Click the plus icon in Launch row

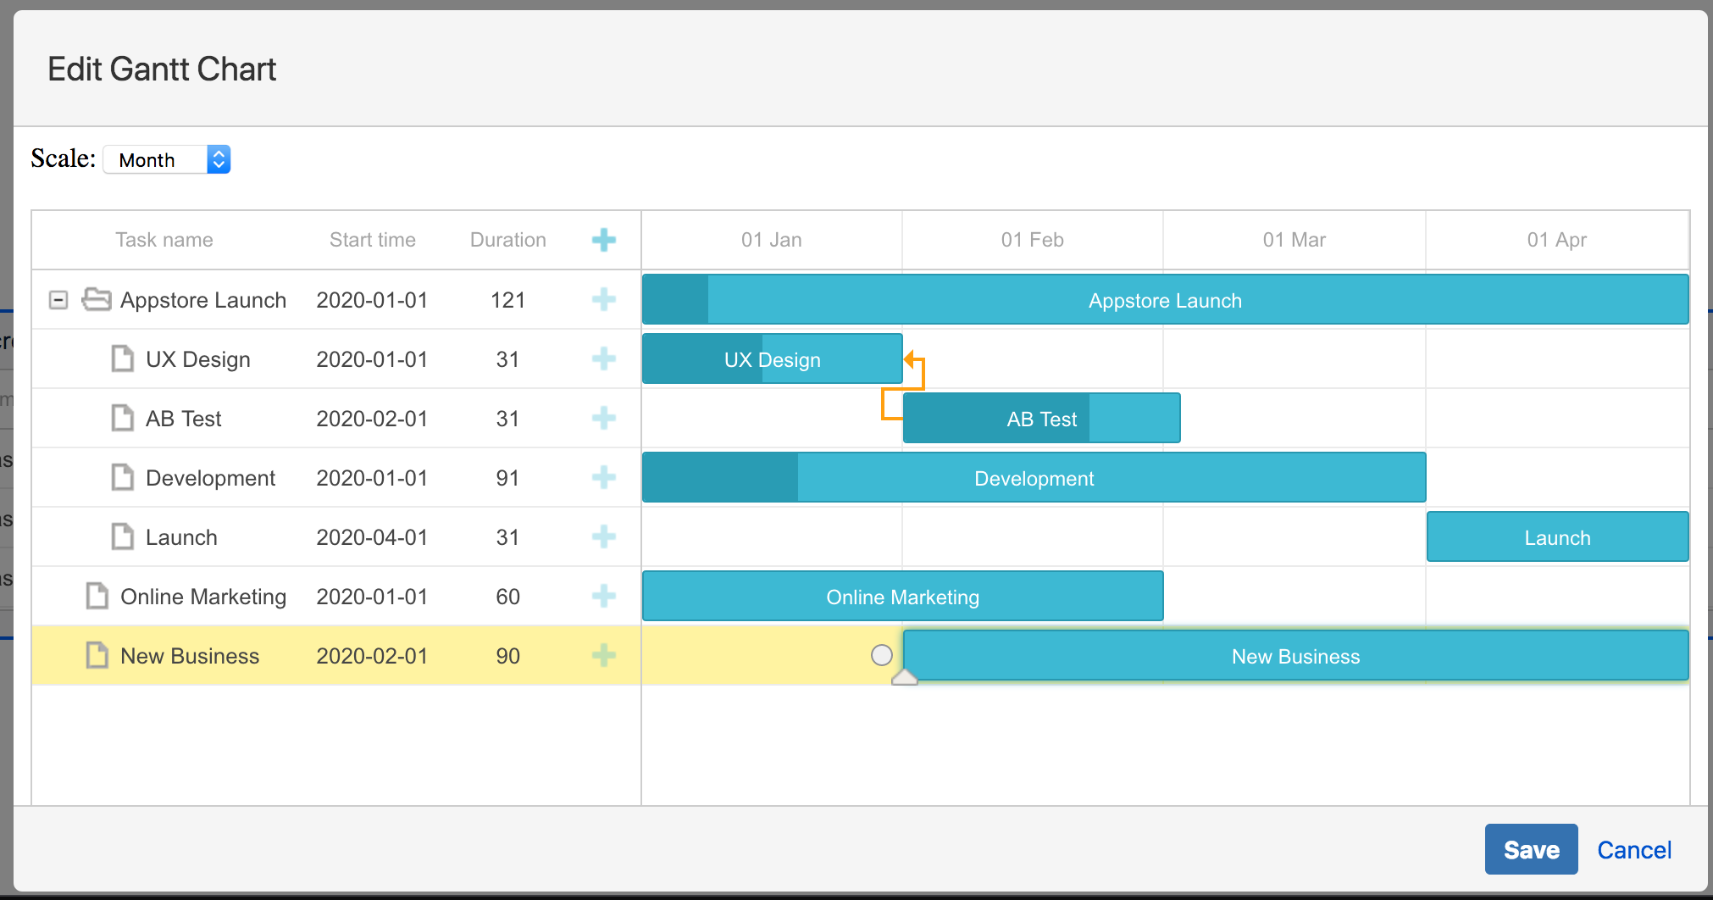click(x=604, y=537)
